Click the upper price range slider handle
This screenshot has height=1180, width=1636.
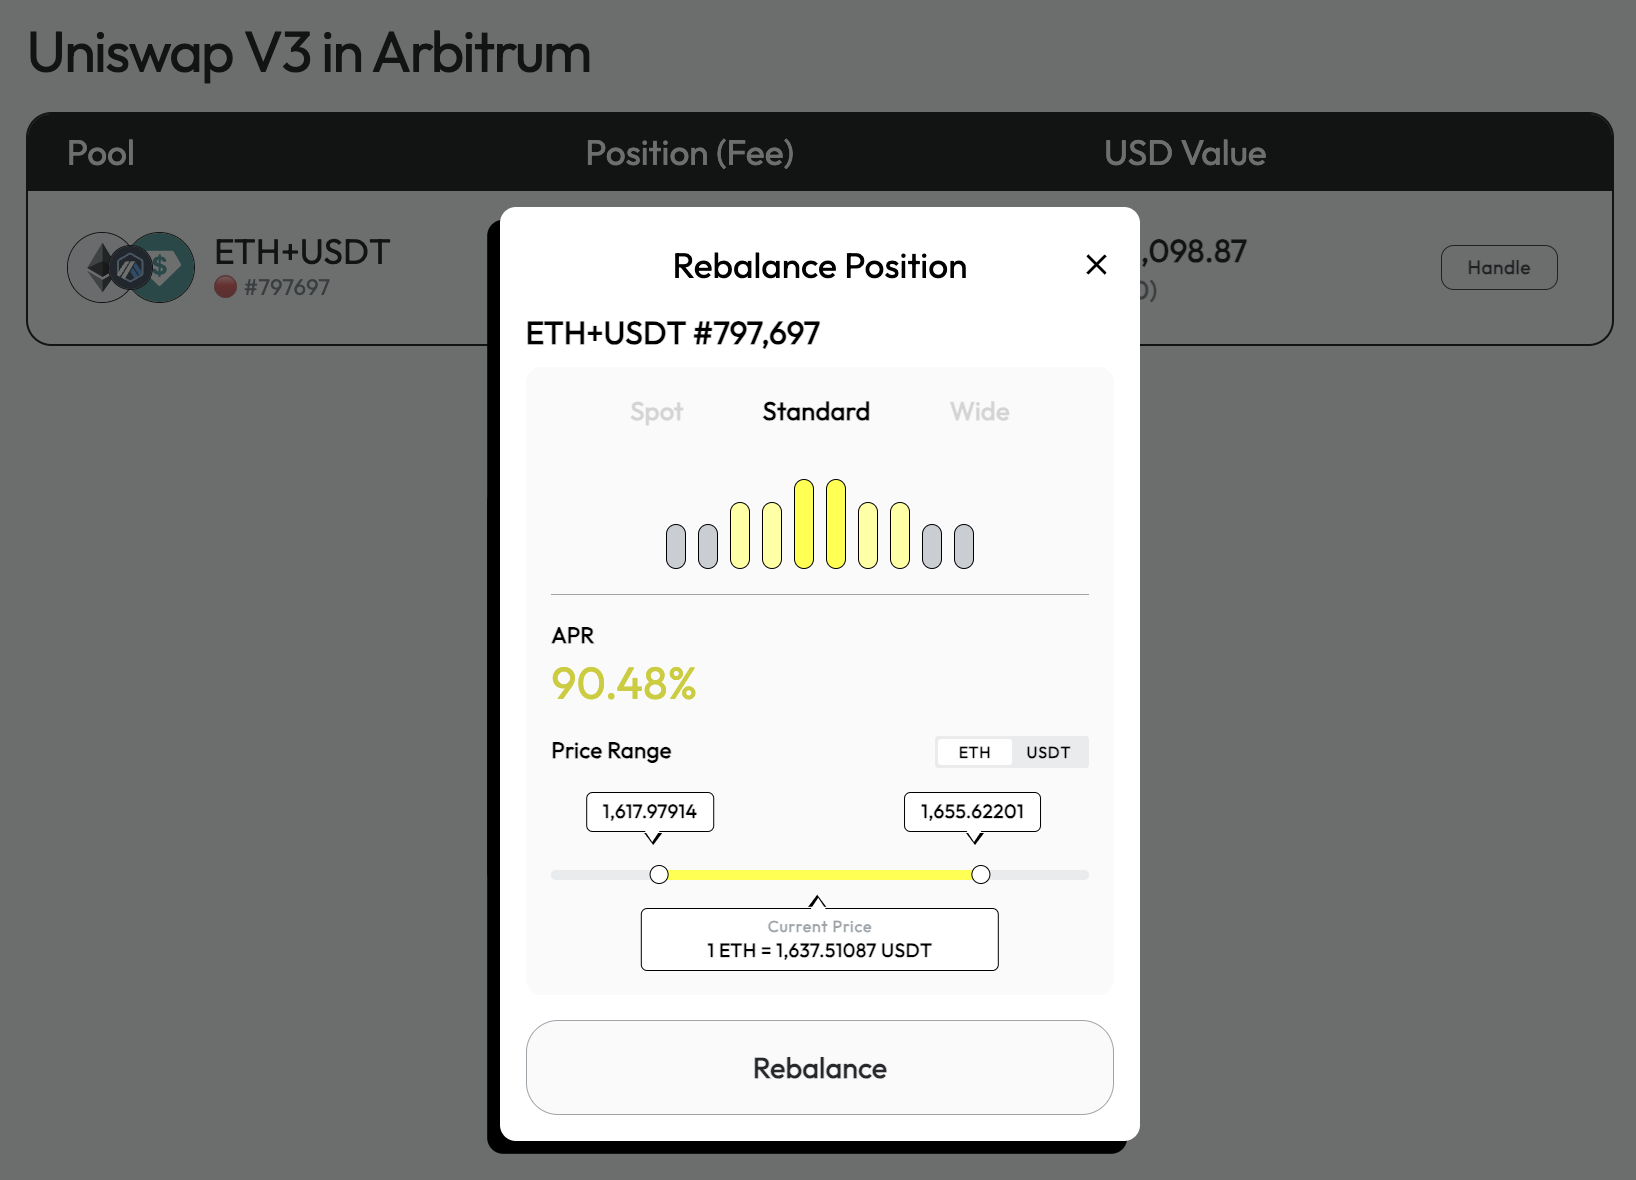tap(981, 875)
